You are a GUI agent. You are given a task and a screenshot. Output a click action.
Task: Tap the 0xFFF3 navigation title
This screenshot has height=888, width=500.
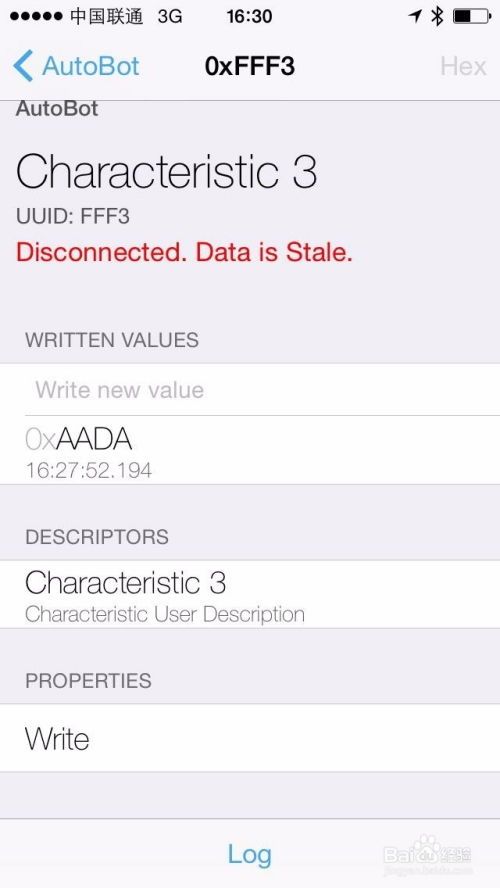pyautogui.click(x=250, y=66)
